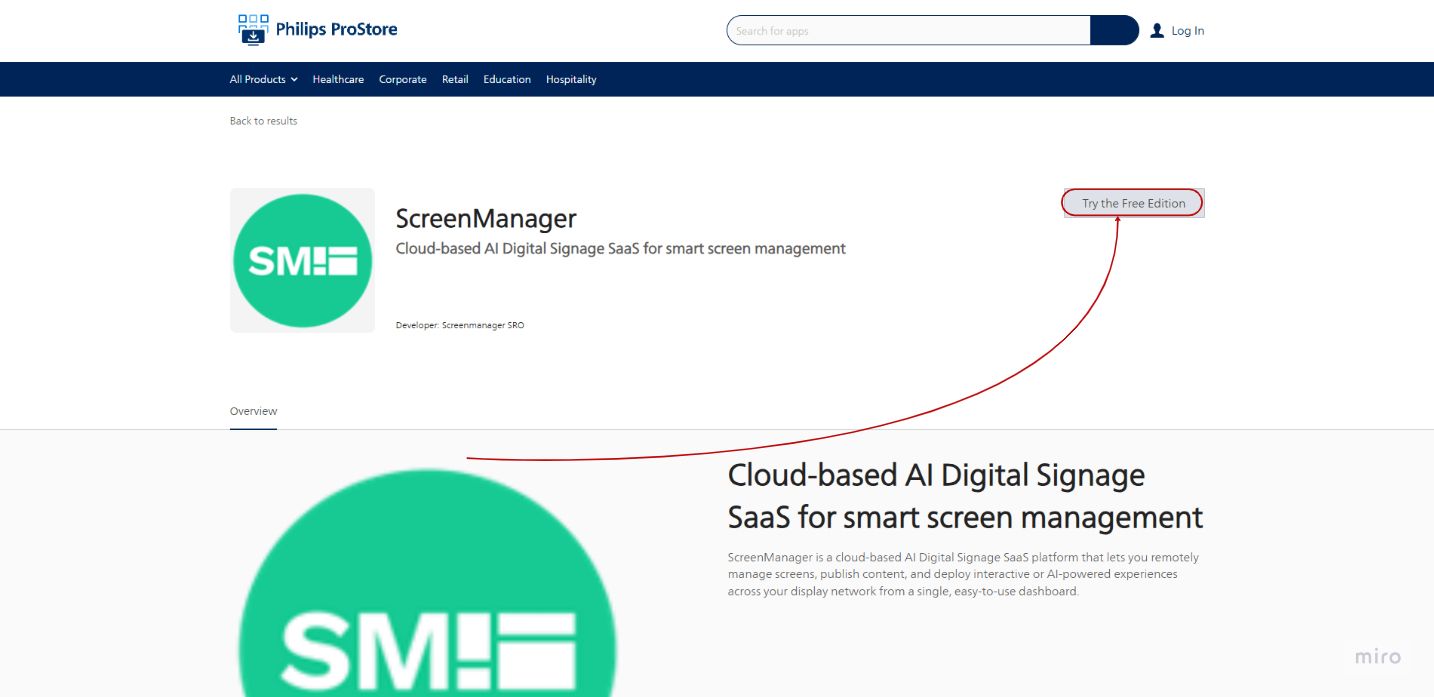Click the large ScreenManager overview image
The height and width of the screenshot is (697, 1434).
click(428, 583)
